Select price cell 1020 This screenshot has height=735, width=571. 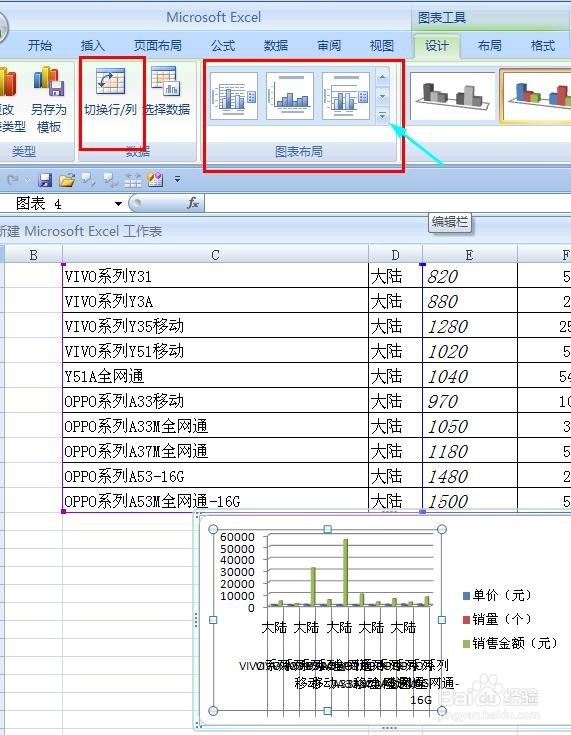(470, 351)
